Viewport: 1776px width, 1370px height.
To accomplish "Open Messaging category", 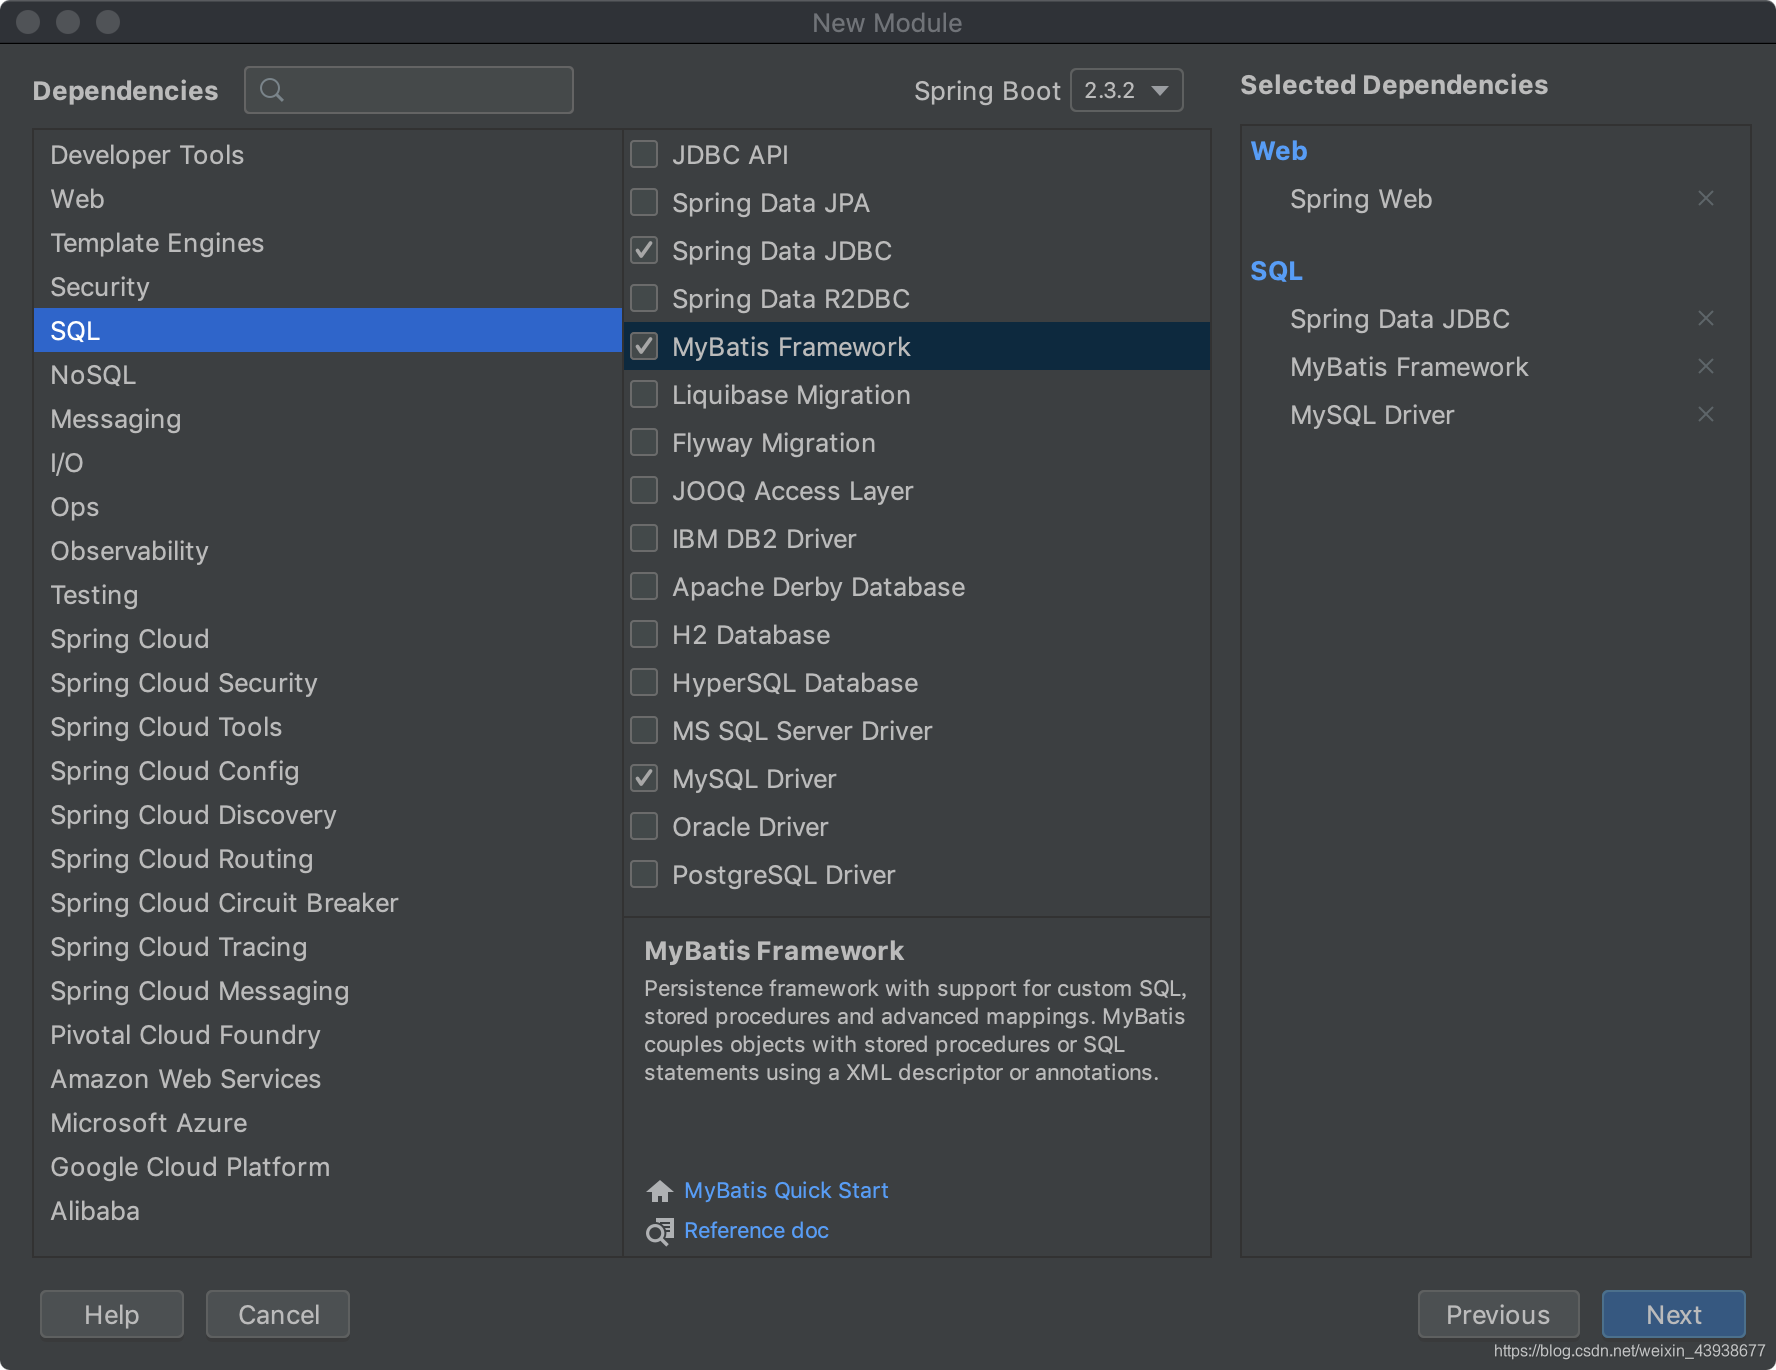I will click(328, 419).
